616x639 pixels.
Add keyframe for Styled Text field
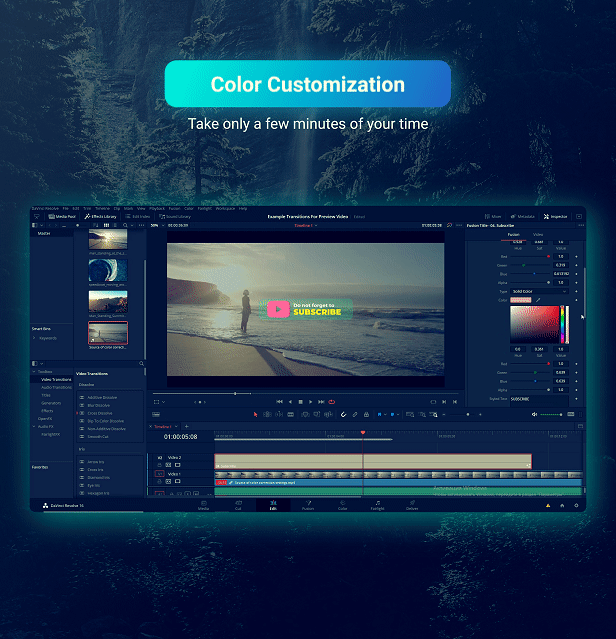(x=576, y=399)
